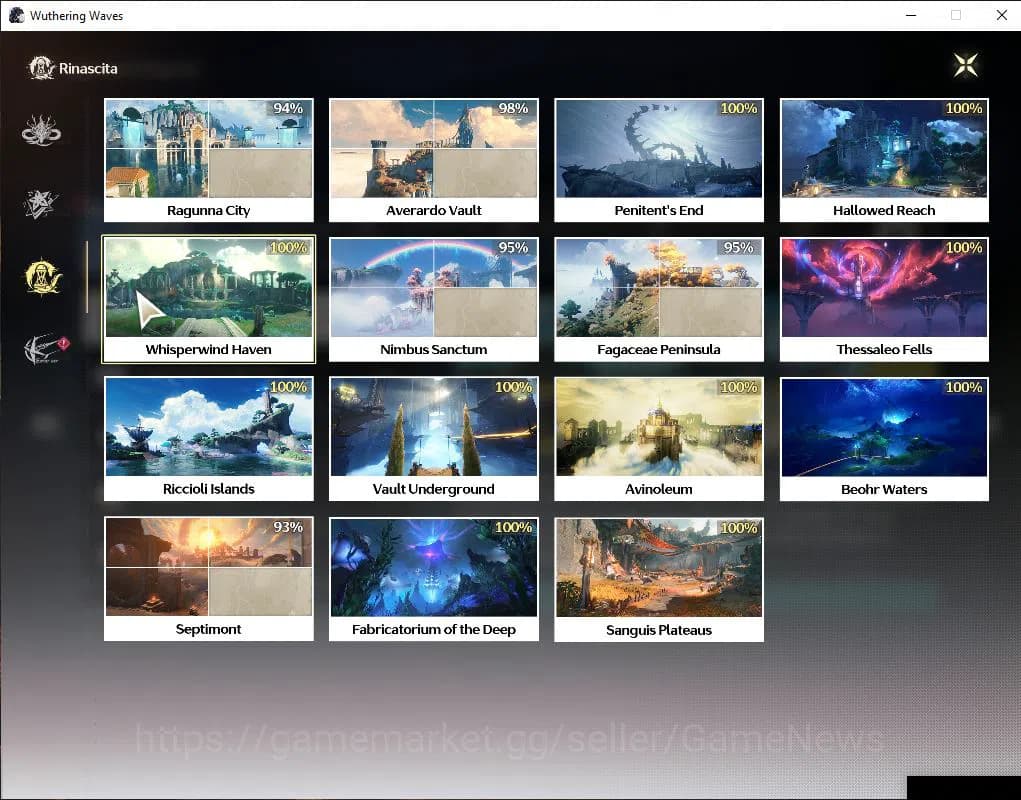Image resolution: width=1021 pixels, height=800 pixels.
Task: Close the panel with four-pointed star icon
Action: [x=965, y=65]
